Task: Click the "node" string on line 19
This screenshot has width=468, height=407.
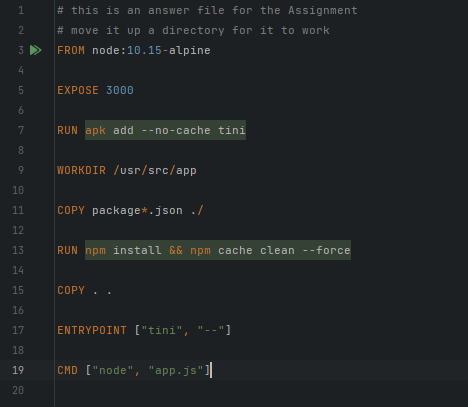Action: pos(113,370)
